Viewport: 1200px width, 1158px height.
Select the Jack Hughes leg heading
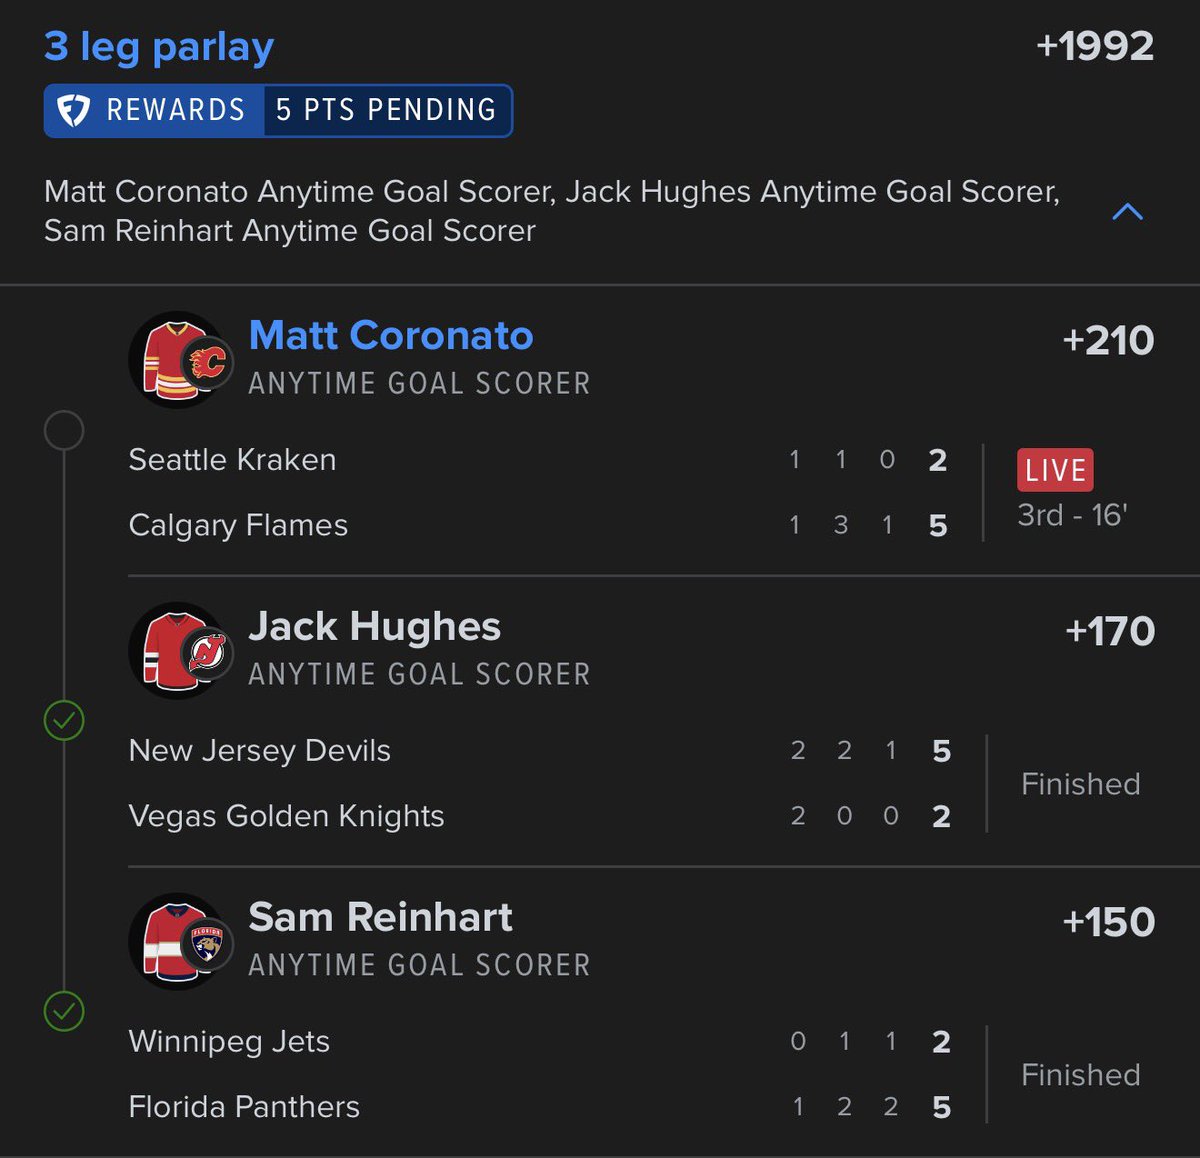(374, 626)
